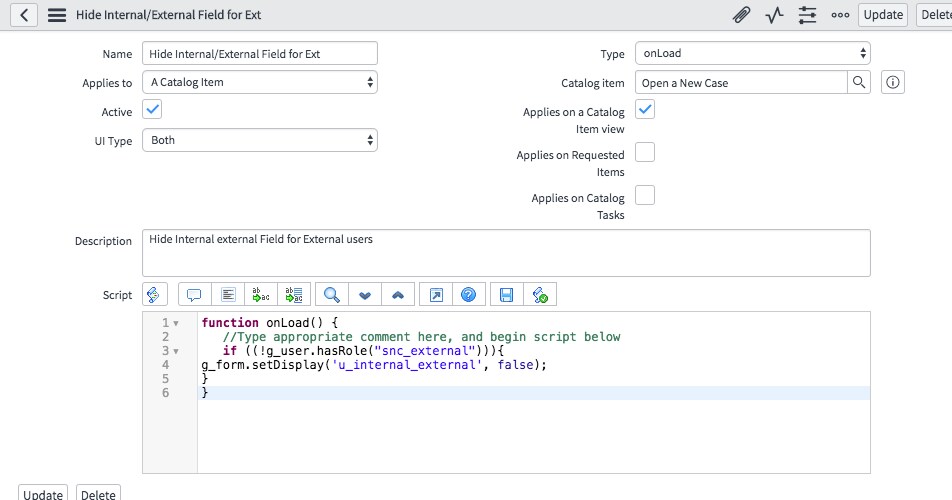Click the bottom Update button

pyautogui.click(x=43, y=493)
